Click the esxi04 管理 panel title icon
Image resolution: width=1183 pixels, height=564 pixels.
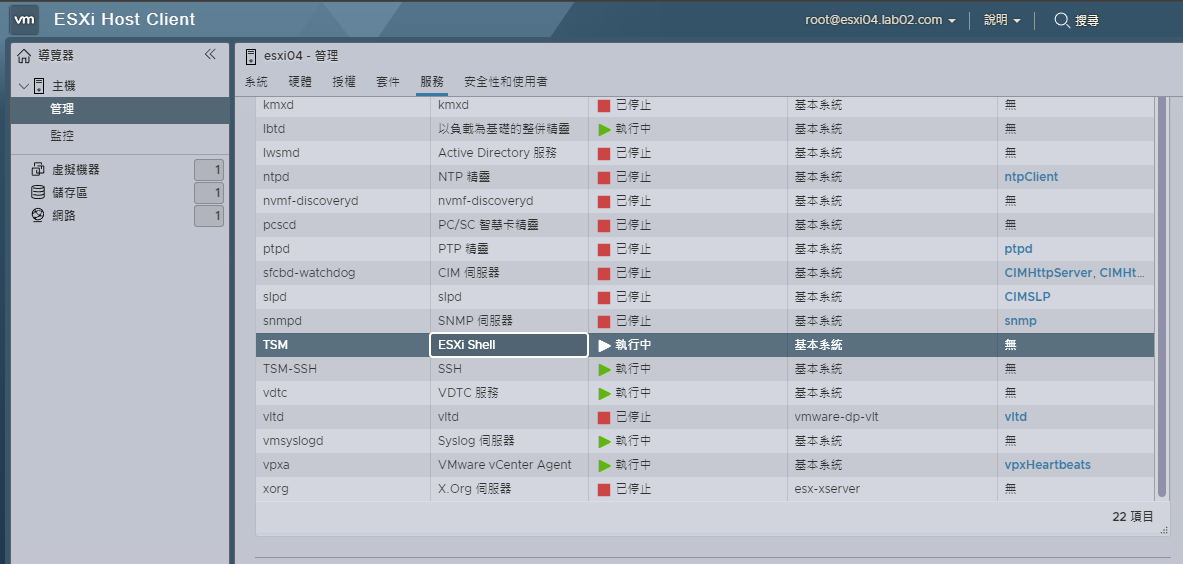click(250, 56)
